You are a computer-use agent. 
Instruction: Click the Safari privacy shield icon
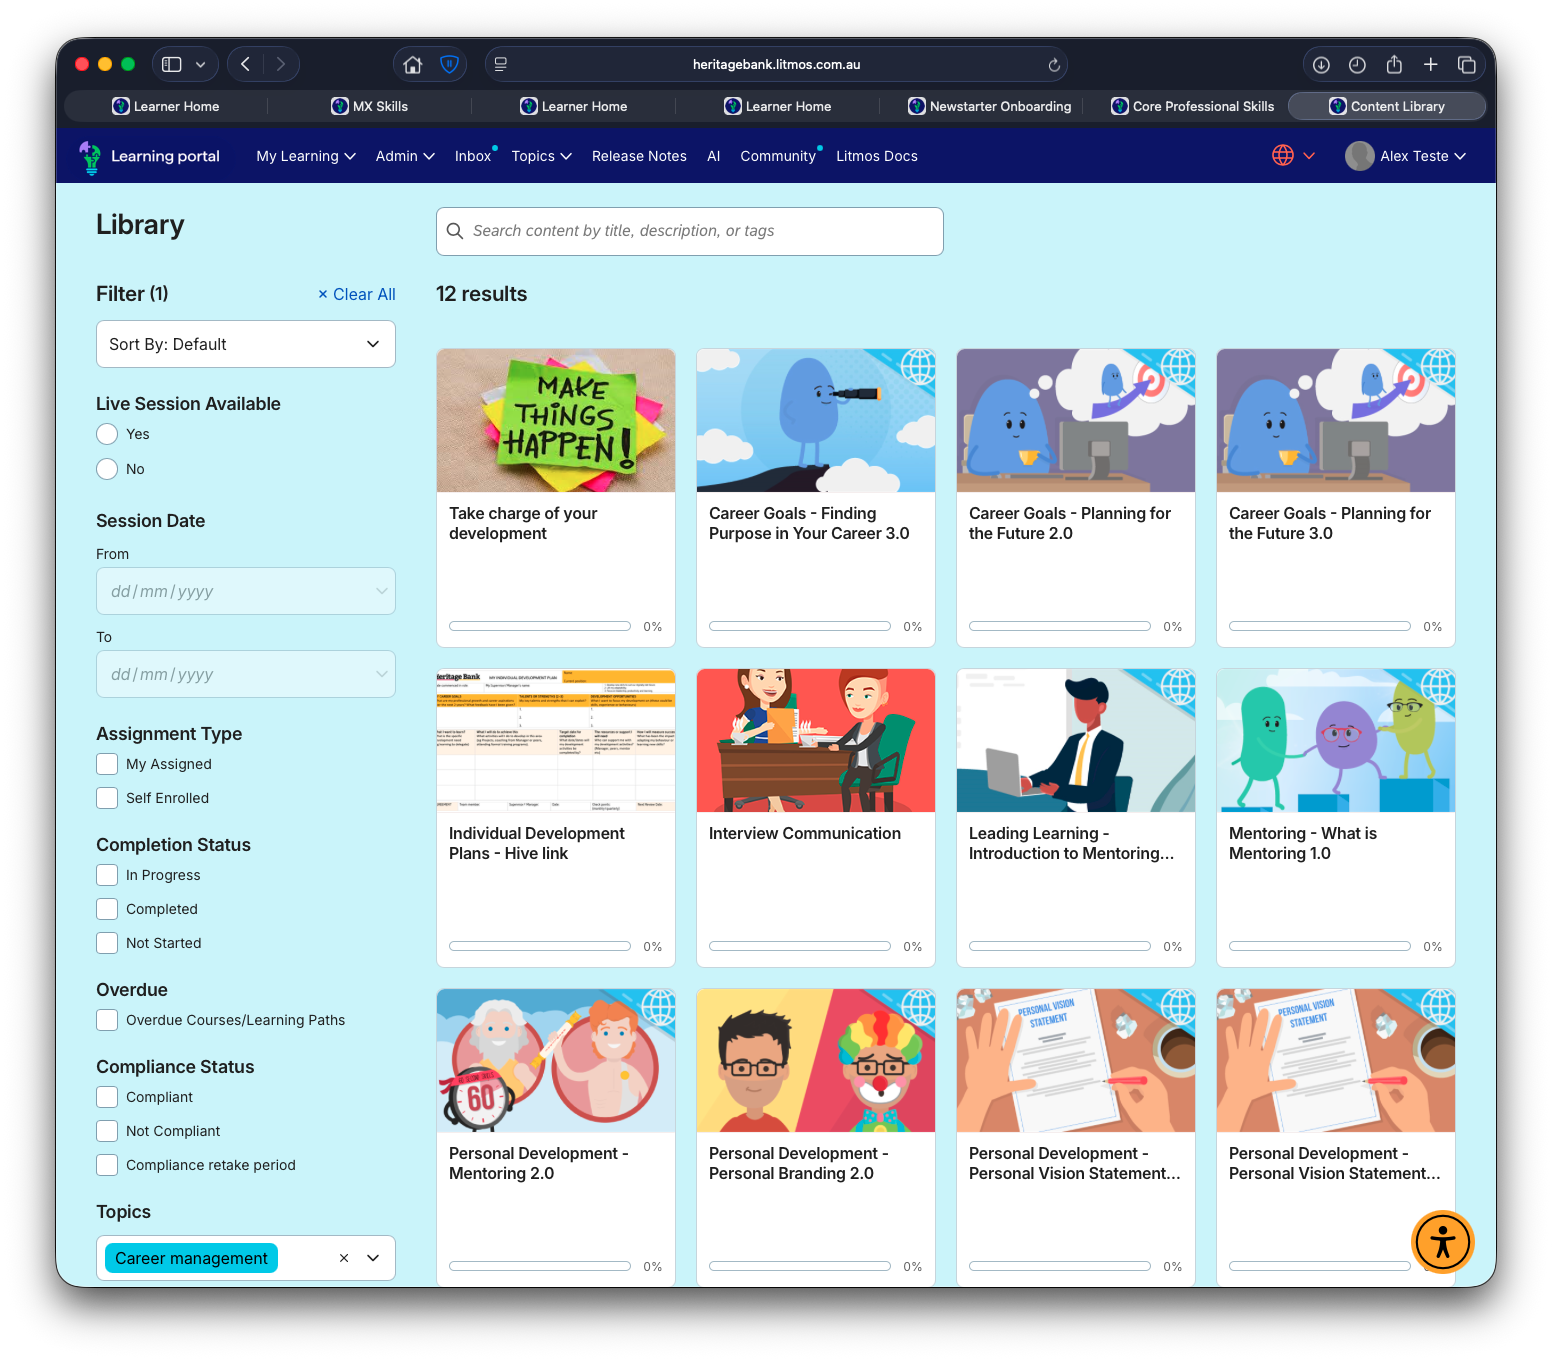449,63
